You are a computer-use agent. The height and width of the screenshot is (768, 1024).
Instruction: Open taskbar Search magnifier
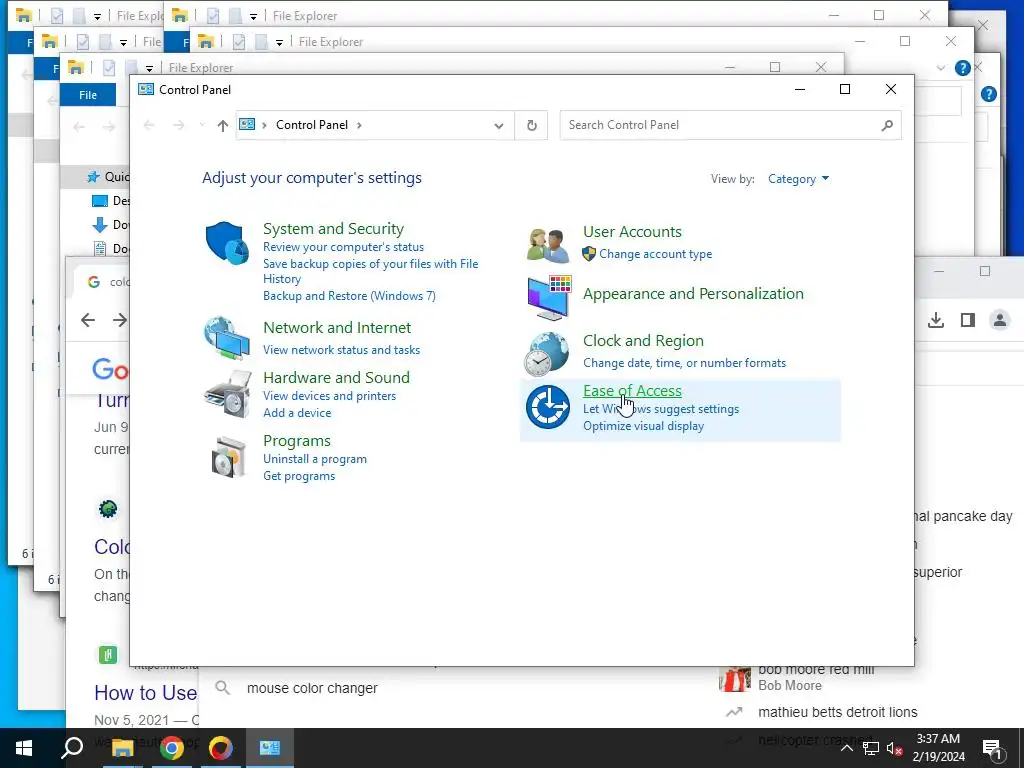[72, 748]
